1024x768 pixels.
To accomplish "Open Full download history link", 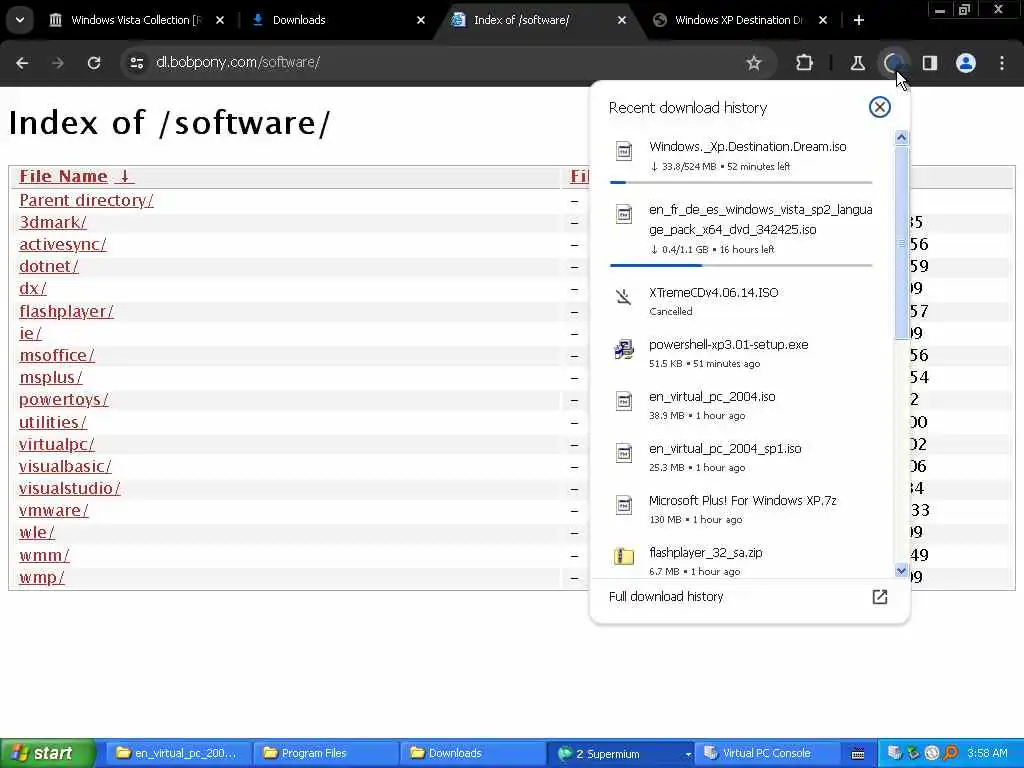I will click(666, 597).
